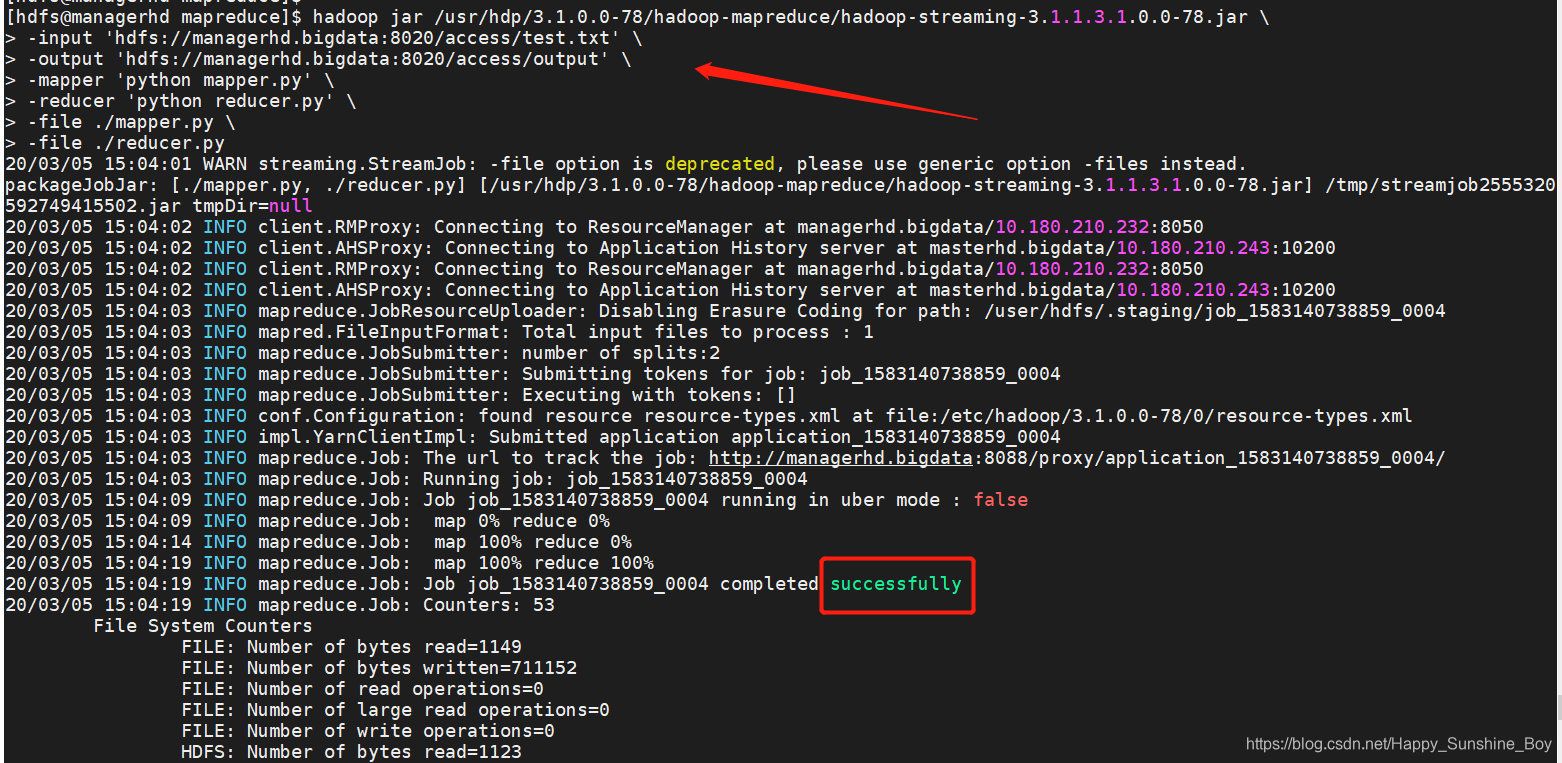Click the 'Disabling Erasure Coding for path' line
The image size is (1562, 763).
725,311
